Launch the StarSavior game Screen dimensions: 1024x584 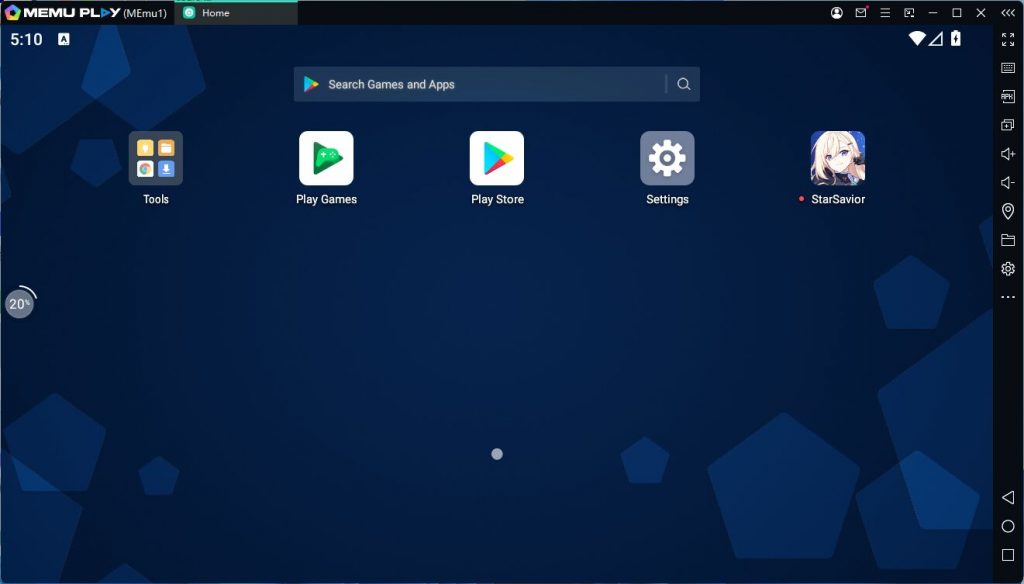click(837, 159)
